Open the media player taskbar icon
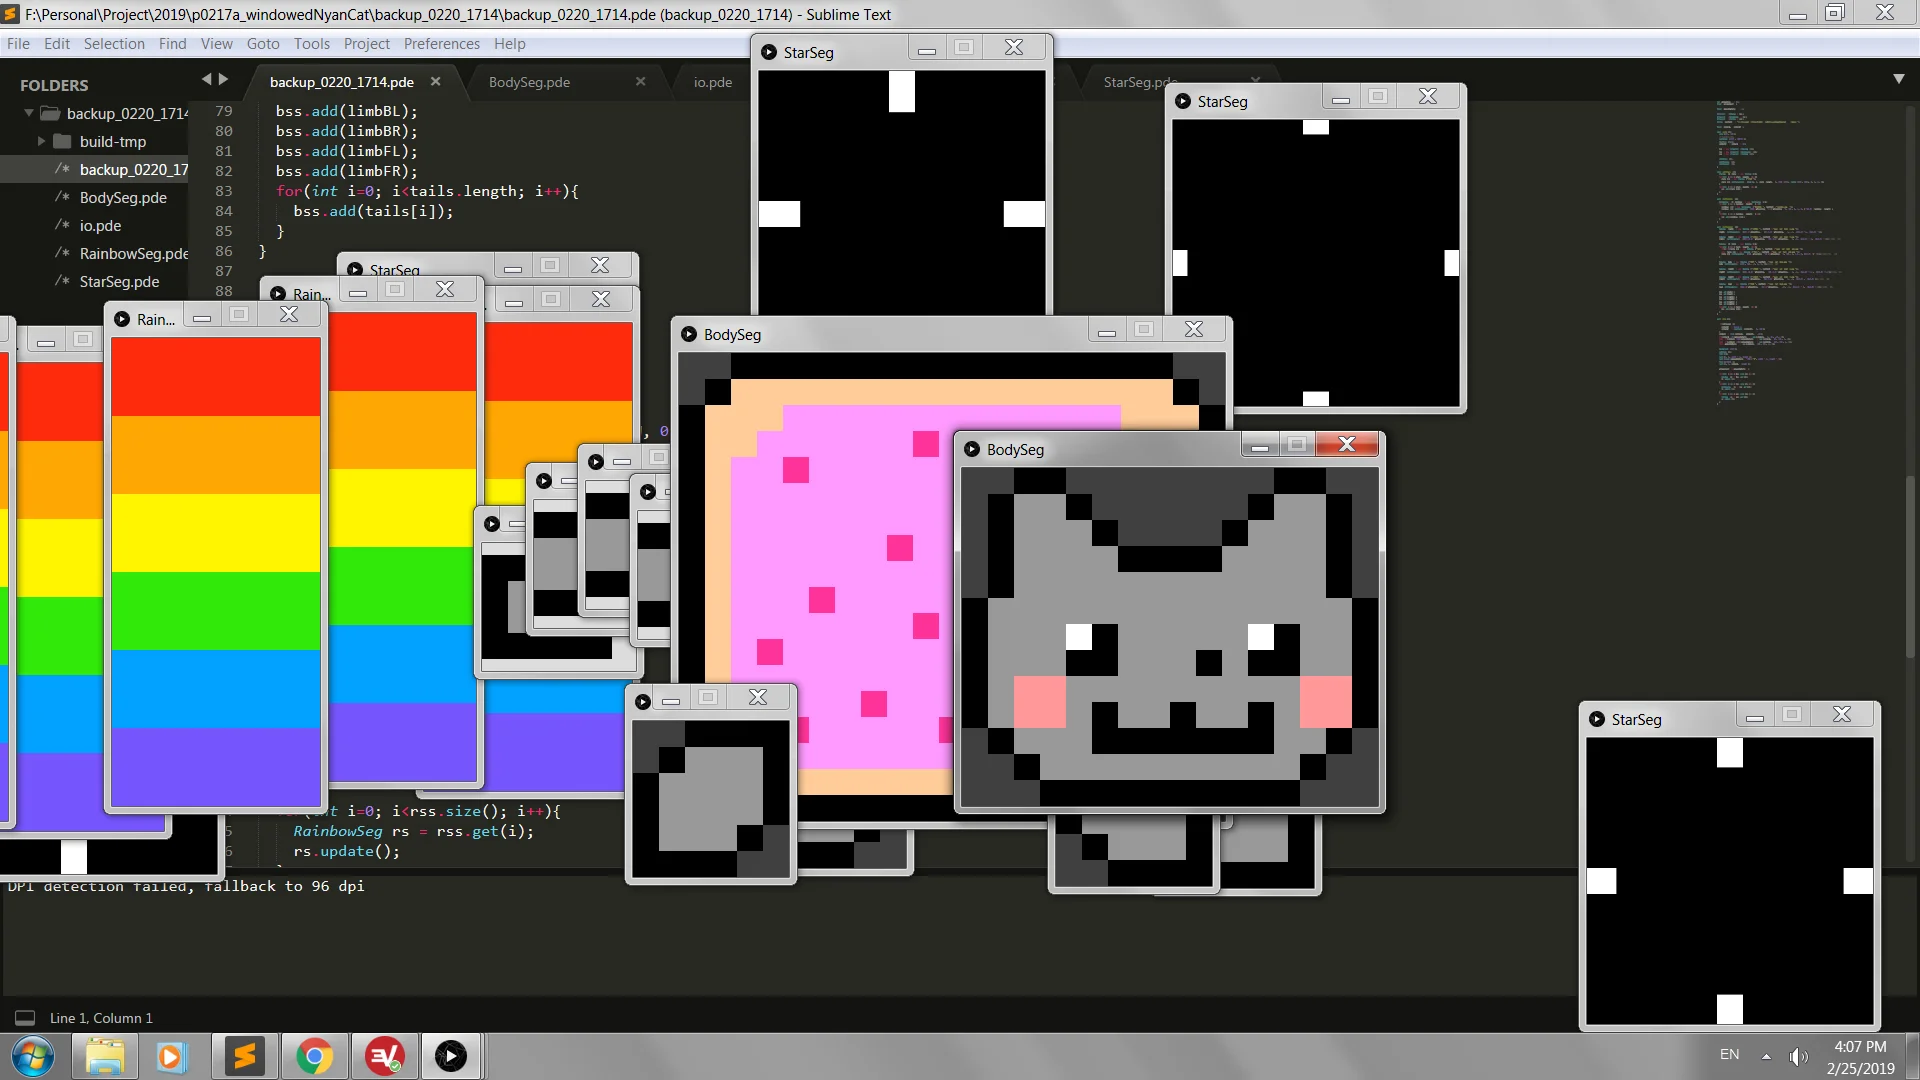 (170, 1056)
